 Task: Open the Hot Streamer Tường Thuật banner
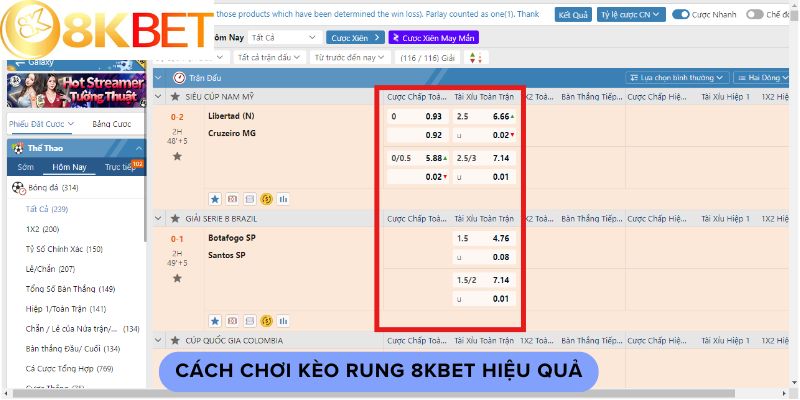(77, 90)
